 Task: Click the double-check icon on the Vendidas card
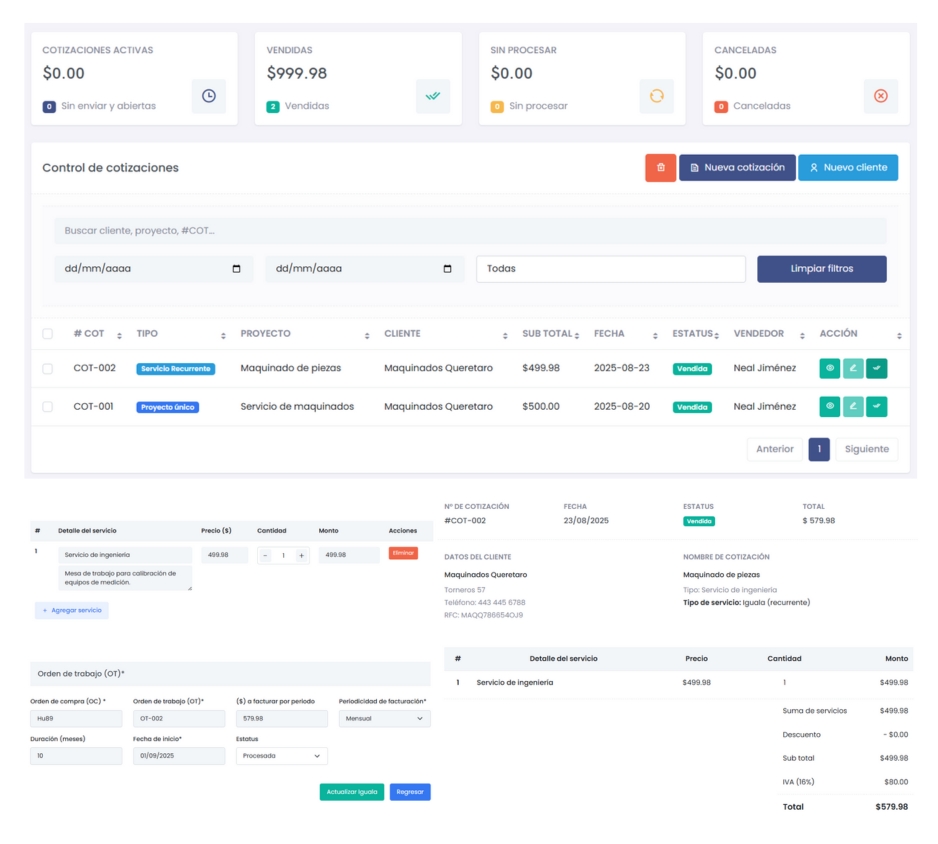(x=432, y=95)
